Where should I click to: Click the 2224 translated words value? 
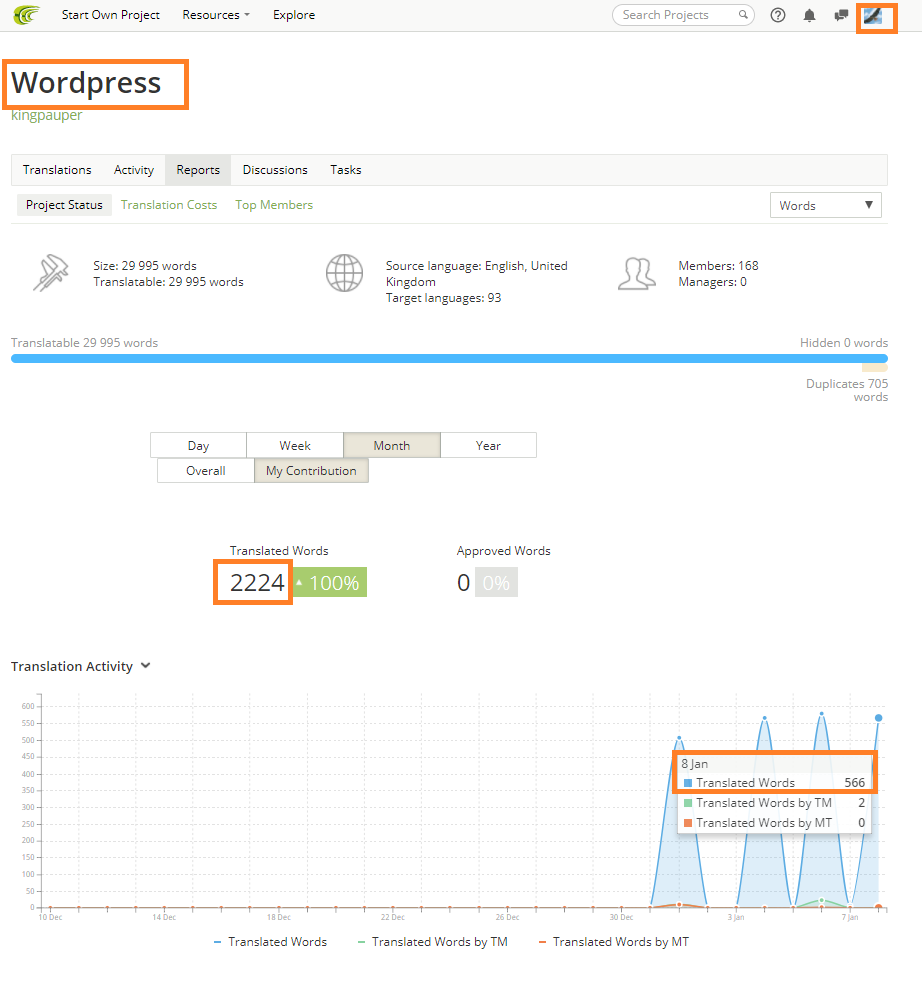click(x=257, y=582)
